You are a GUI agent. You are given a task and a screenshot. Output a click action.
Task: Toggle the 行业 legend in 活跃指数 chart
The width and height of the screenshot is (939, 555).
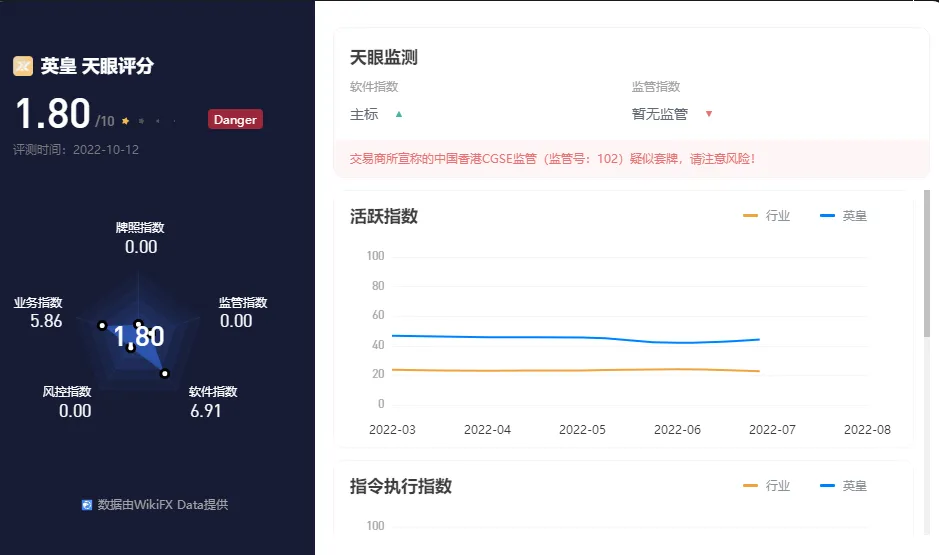(x=767, y=216)
